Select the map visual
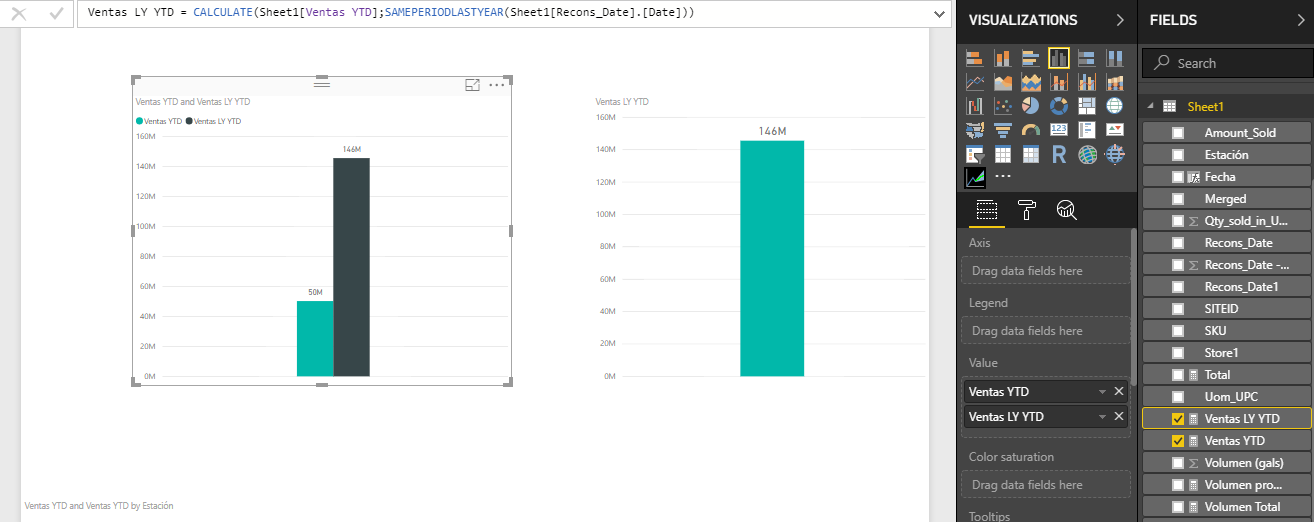 [x=1115, y=106]
